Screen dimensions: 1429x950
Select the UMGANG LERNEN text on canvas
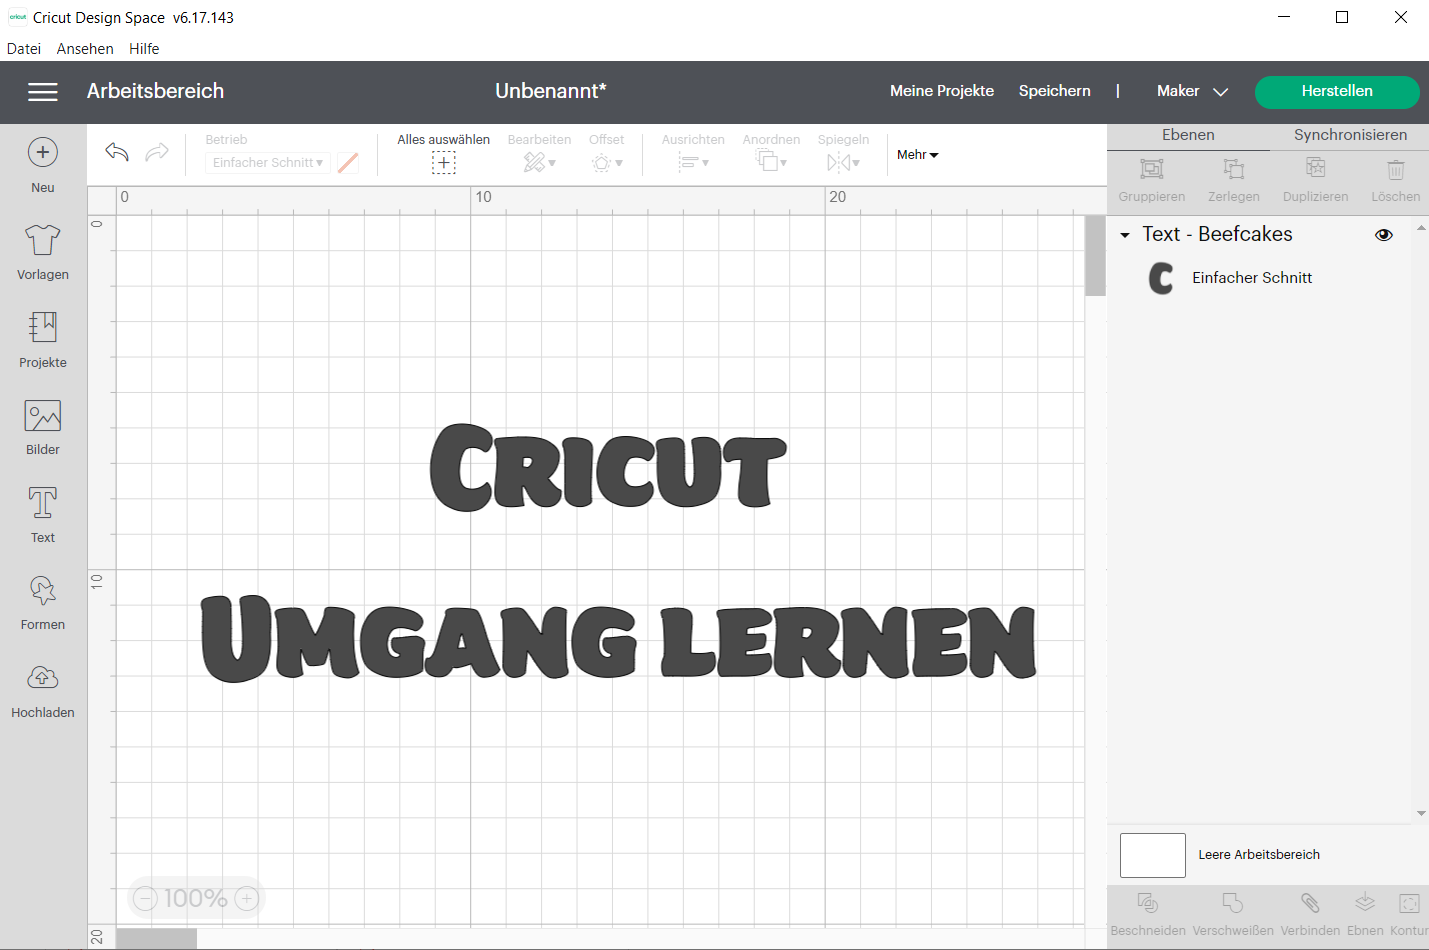pos(618,639)
